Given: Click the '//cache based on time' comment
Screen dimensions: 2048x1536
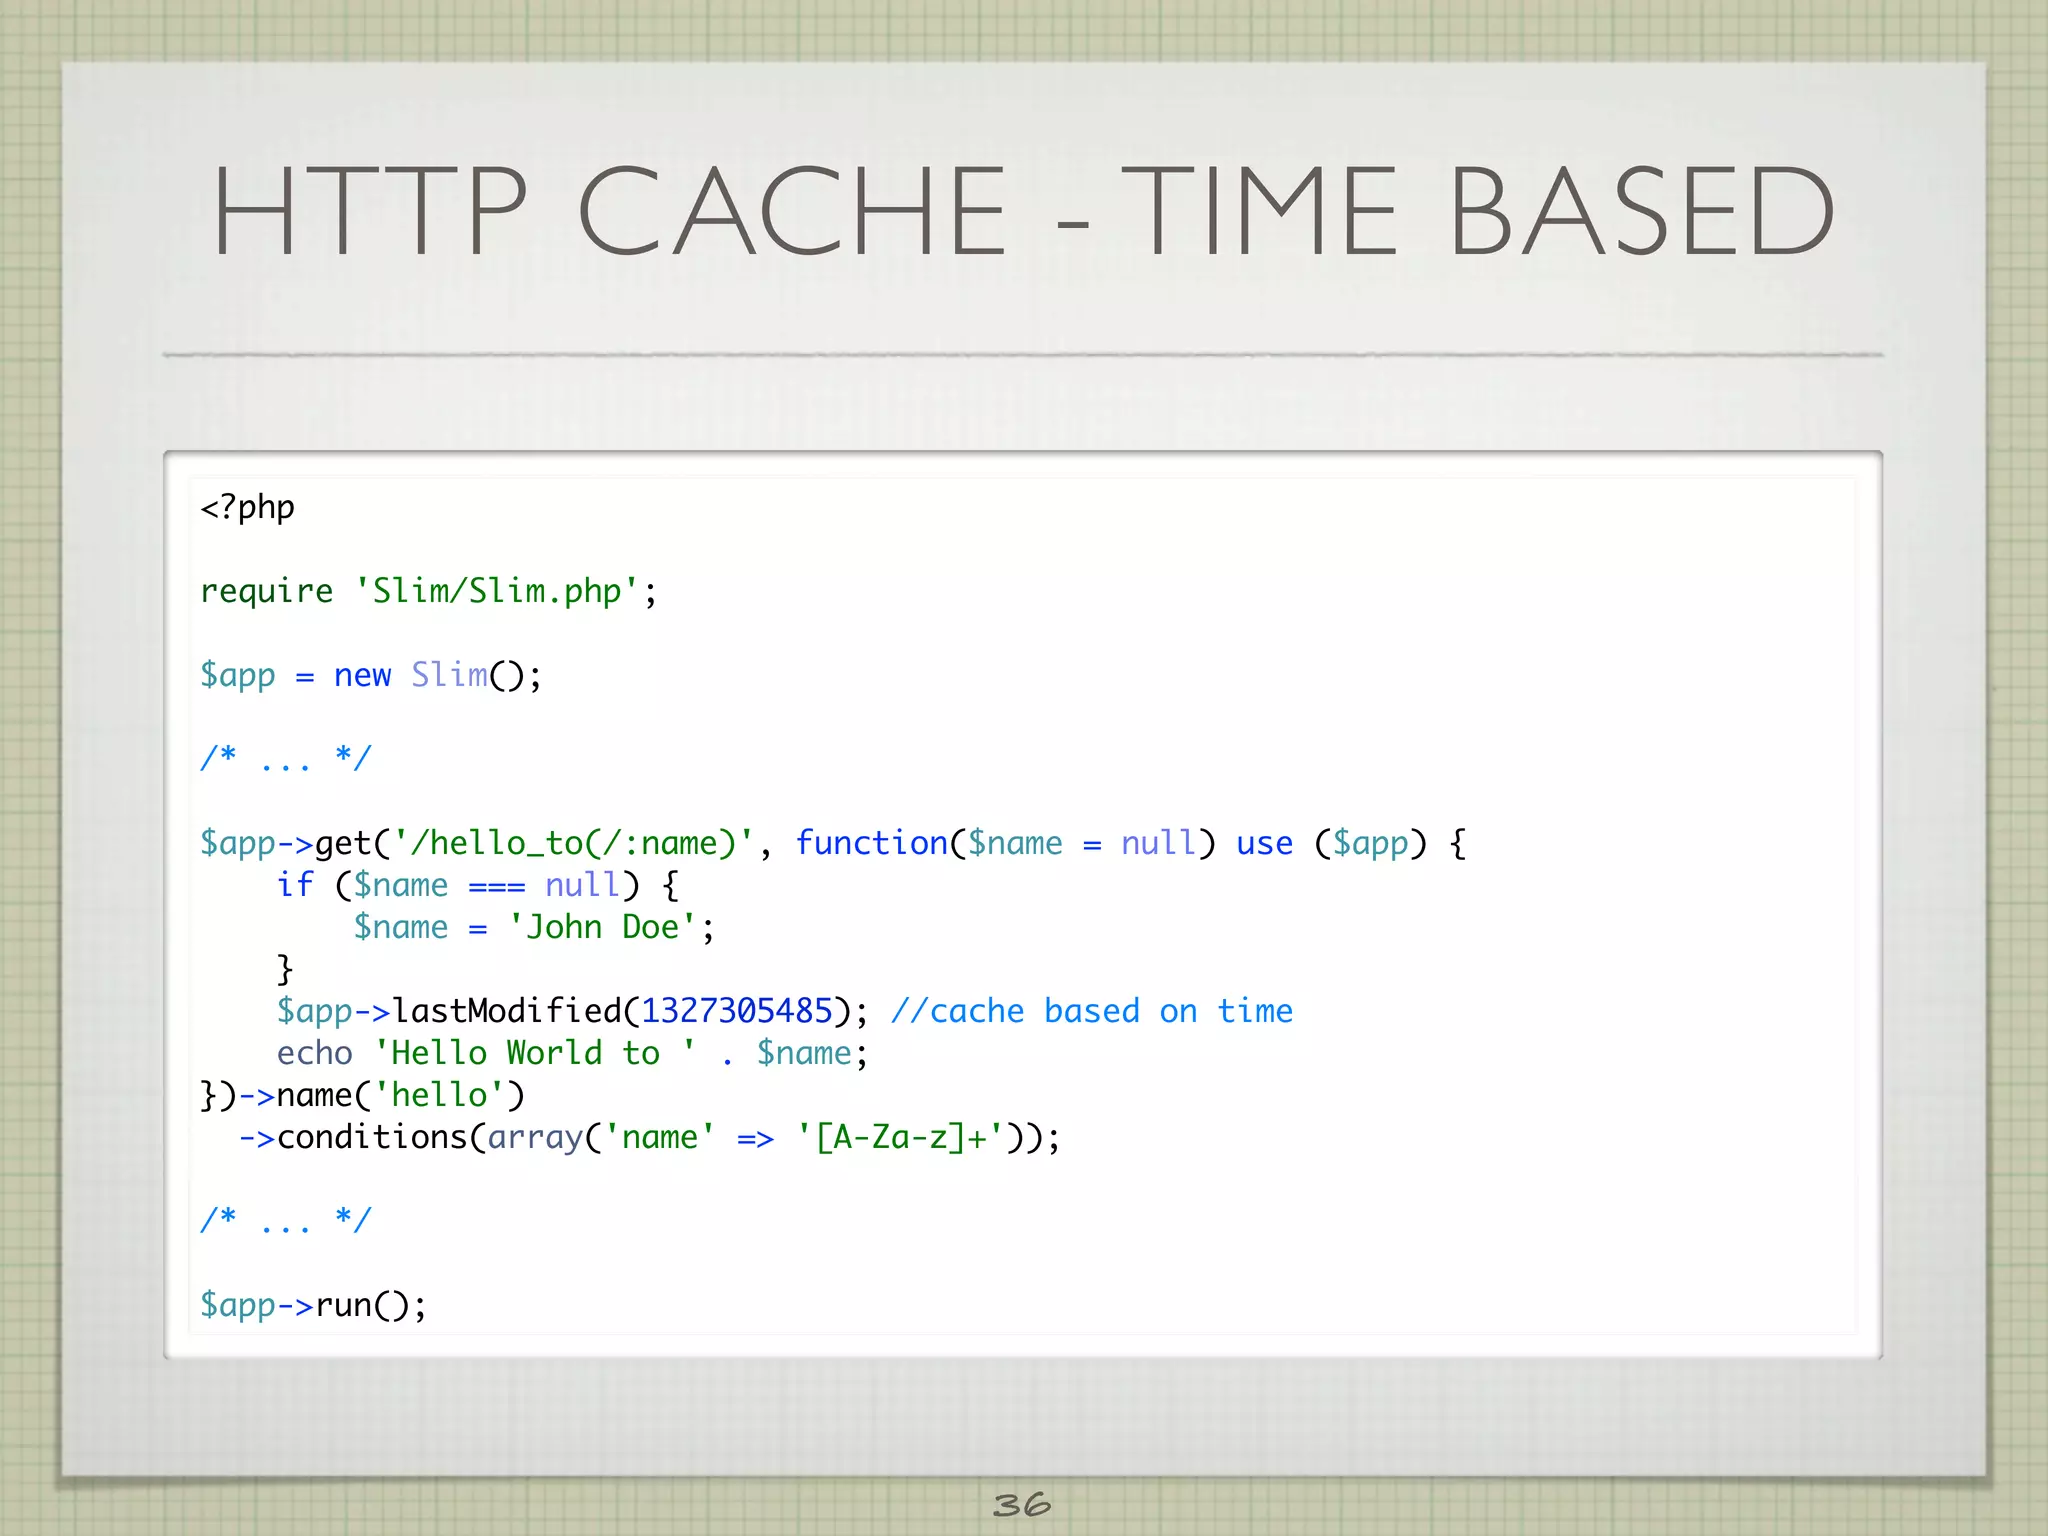Looking at the screenshot, I should (x=1091, y=1011).
